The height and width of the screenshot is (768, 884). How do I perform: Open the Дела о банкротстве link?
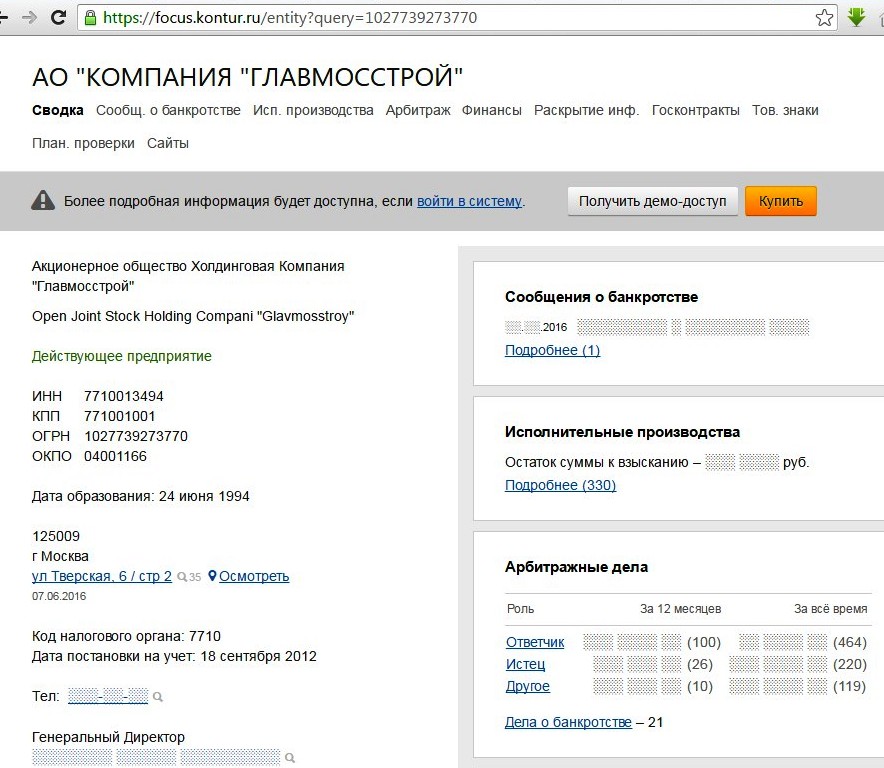(568, 722)
